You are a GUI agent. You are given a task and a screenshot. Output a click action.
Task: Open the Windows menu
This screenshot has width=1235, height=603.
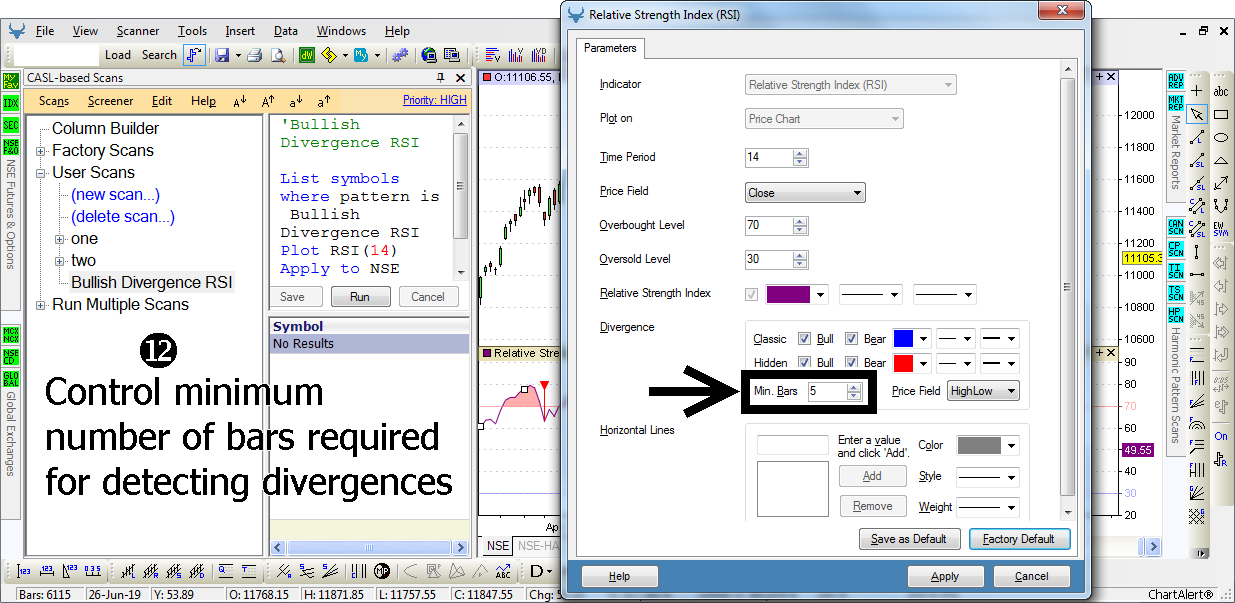[341, 31]
